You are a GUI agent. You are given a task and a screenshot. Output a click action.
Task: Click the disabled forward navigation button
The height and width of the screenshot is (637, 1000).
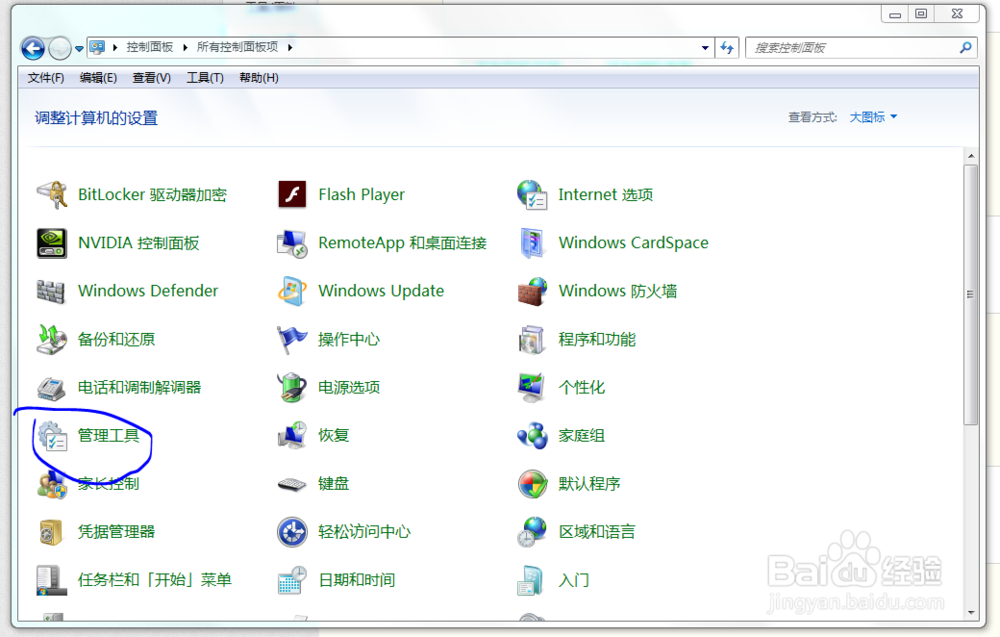click(59, 48)
